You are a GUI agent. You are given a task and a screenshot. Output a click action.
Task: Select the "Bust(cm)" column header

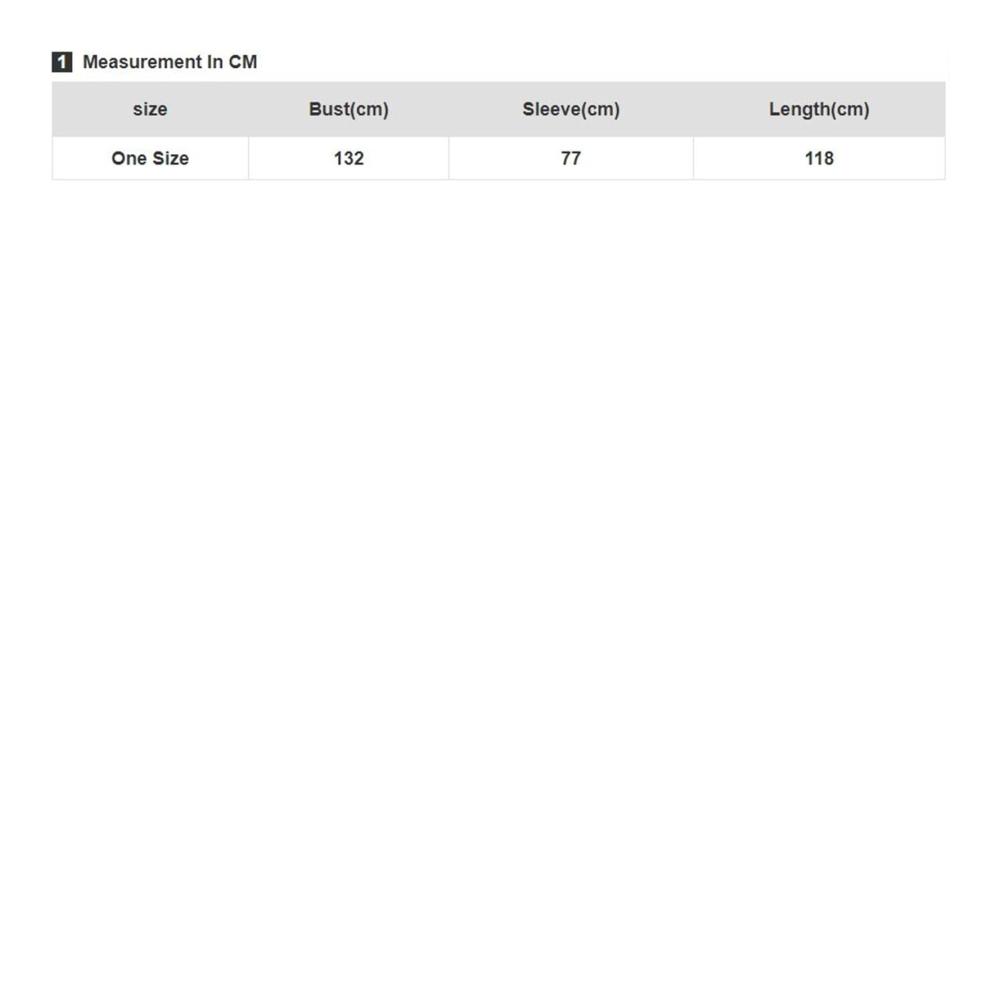click(348, 109)
